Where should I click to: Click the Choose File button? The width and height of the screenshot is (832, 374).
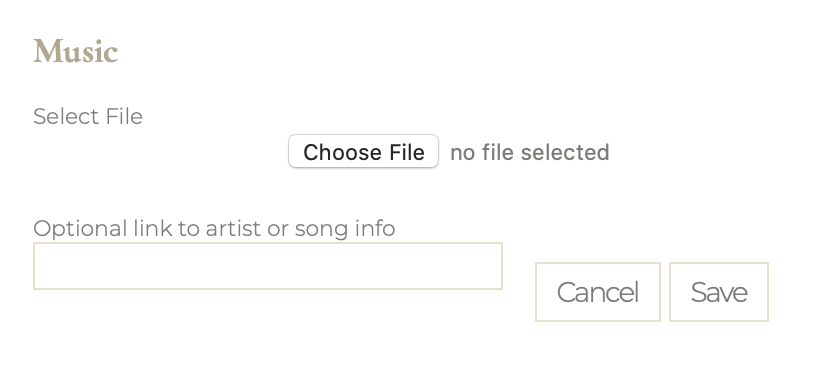[363, 152]
